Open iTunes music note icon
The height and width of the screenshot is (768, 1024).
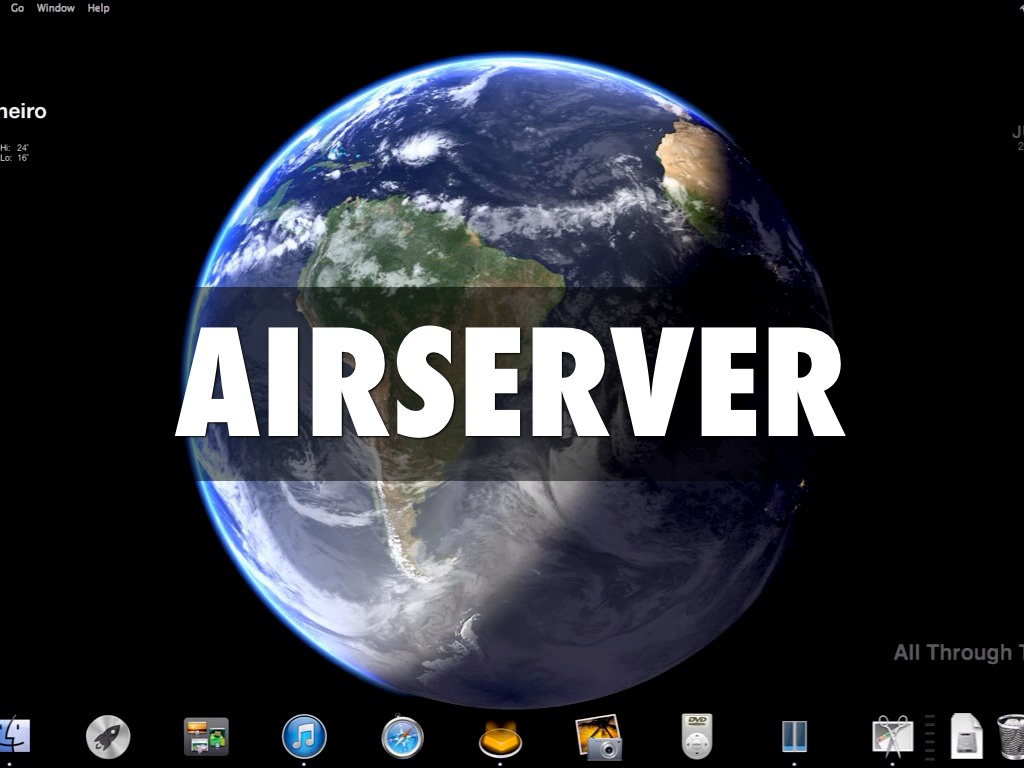304,737
